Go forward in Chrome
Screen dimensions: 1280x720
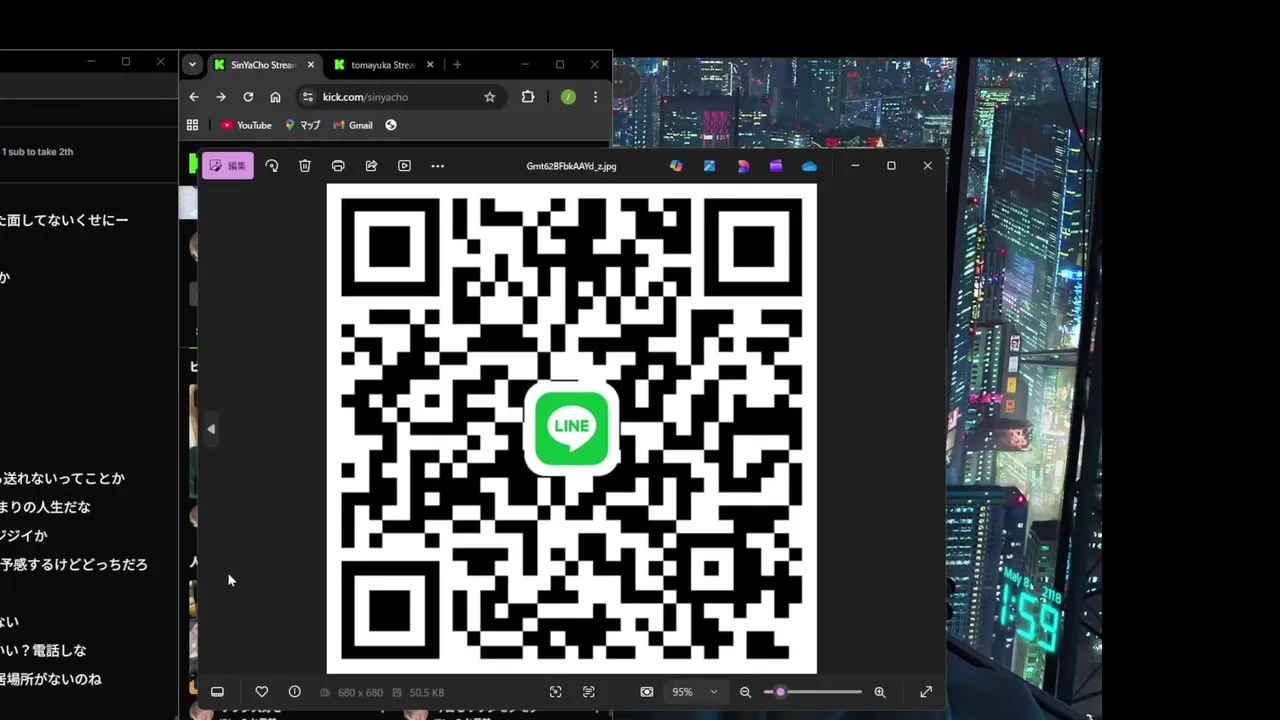pyautogui.click(x=221, y=97)
